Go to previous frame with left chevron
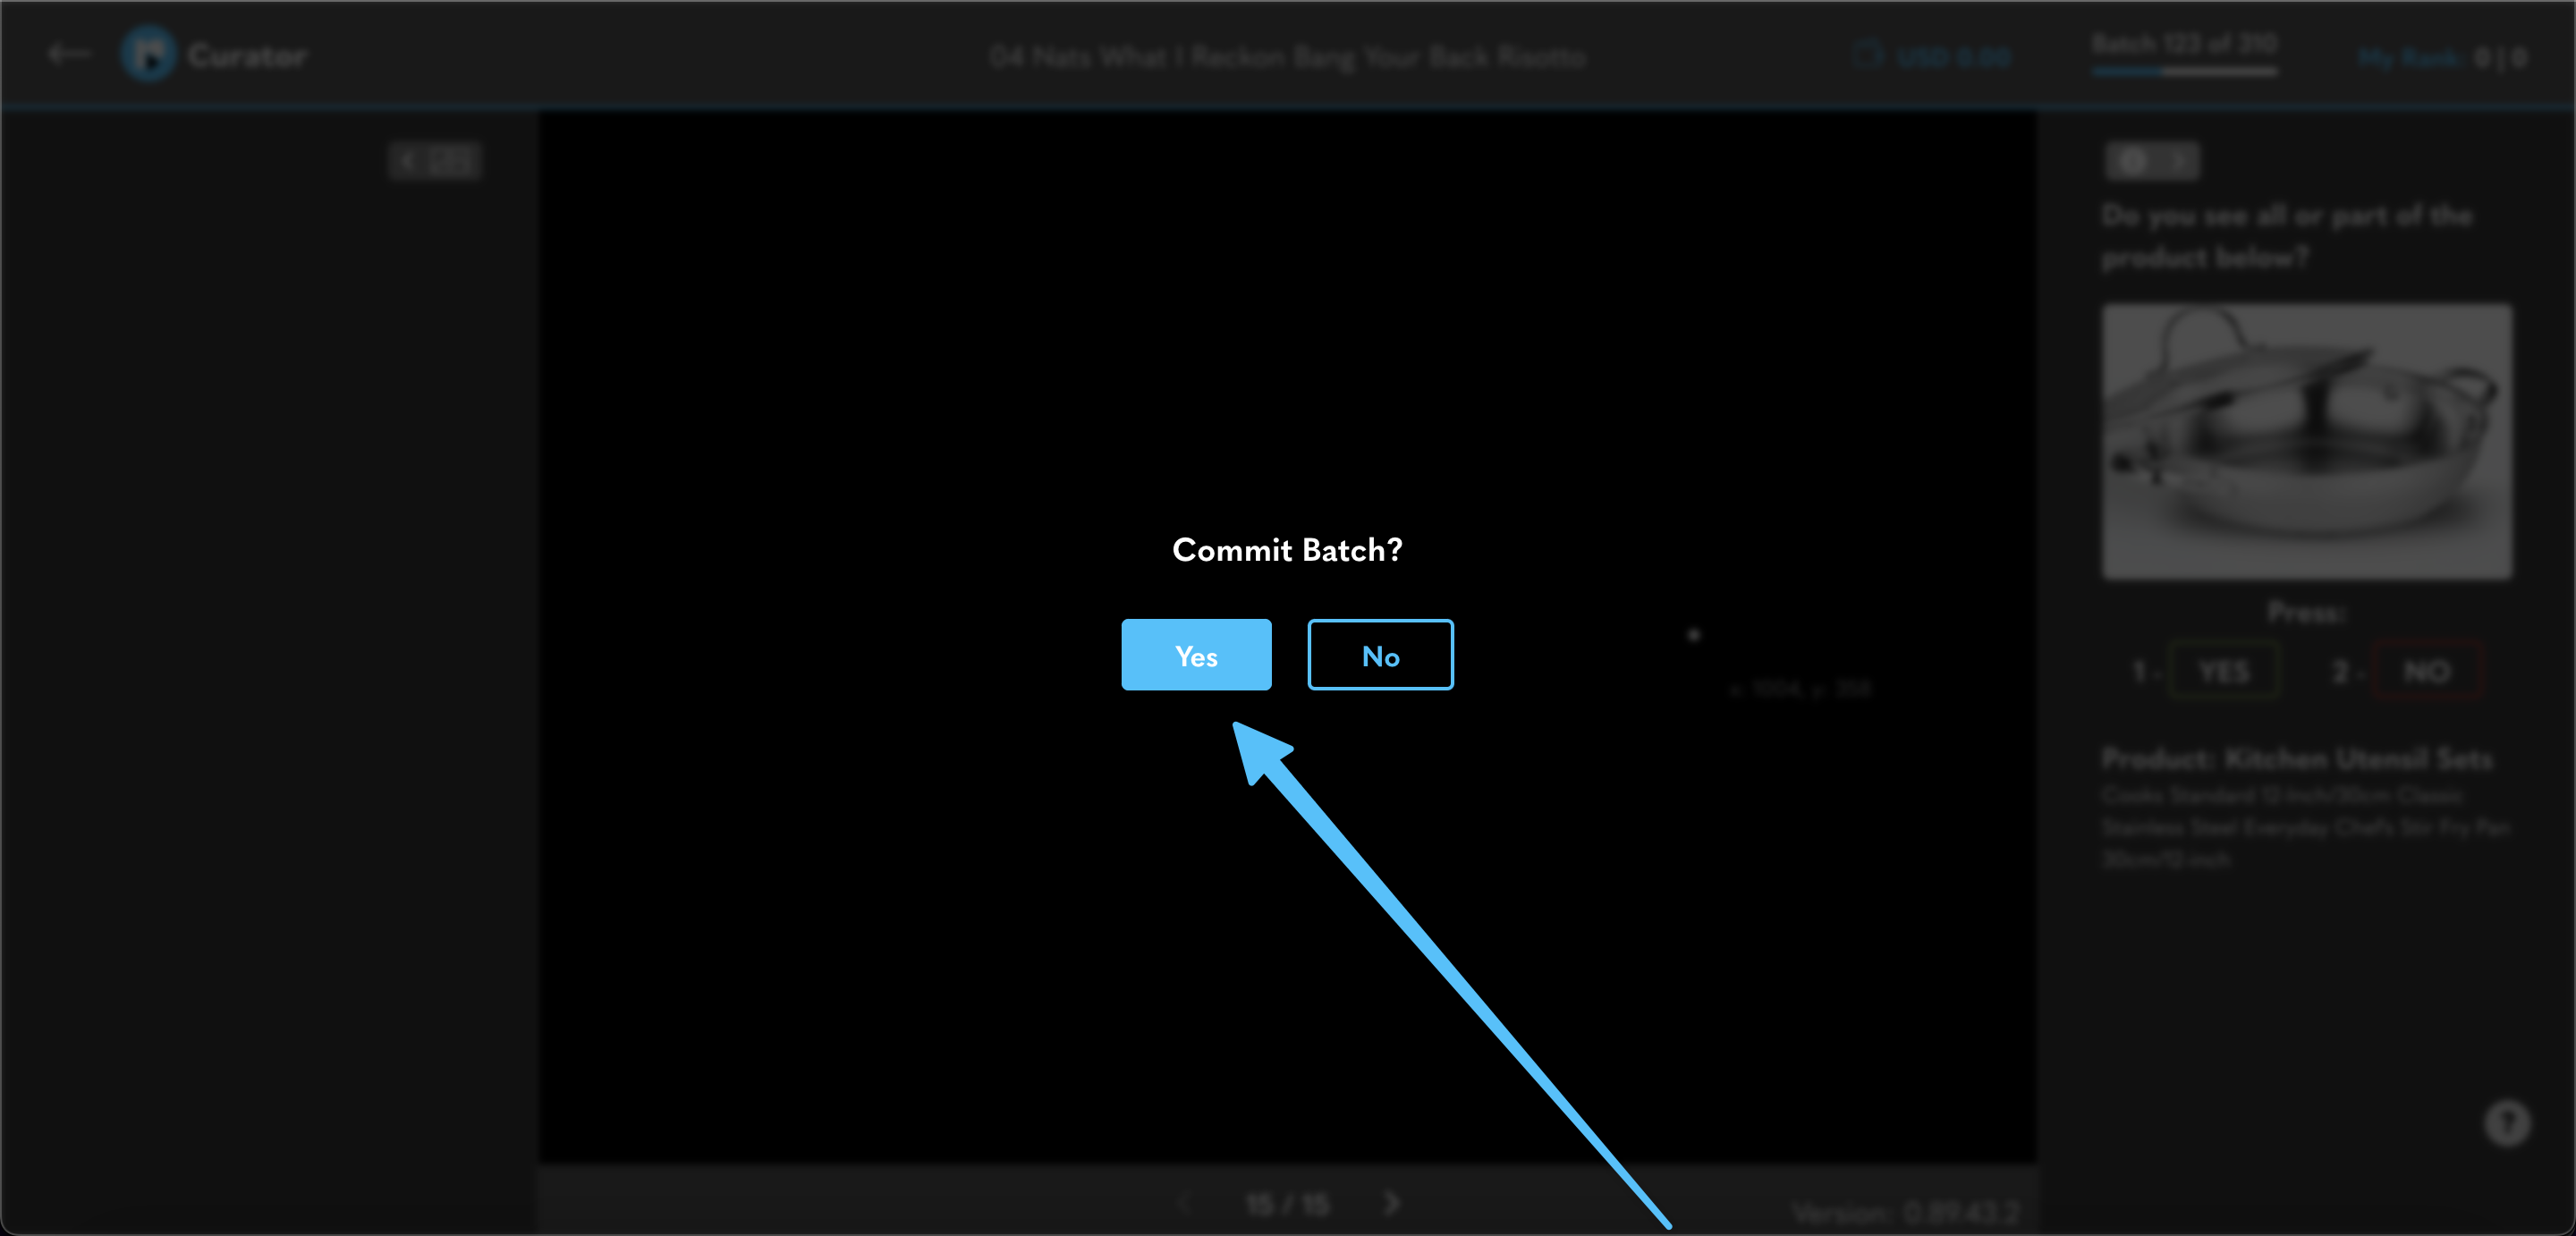 coord(1185,1203)
